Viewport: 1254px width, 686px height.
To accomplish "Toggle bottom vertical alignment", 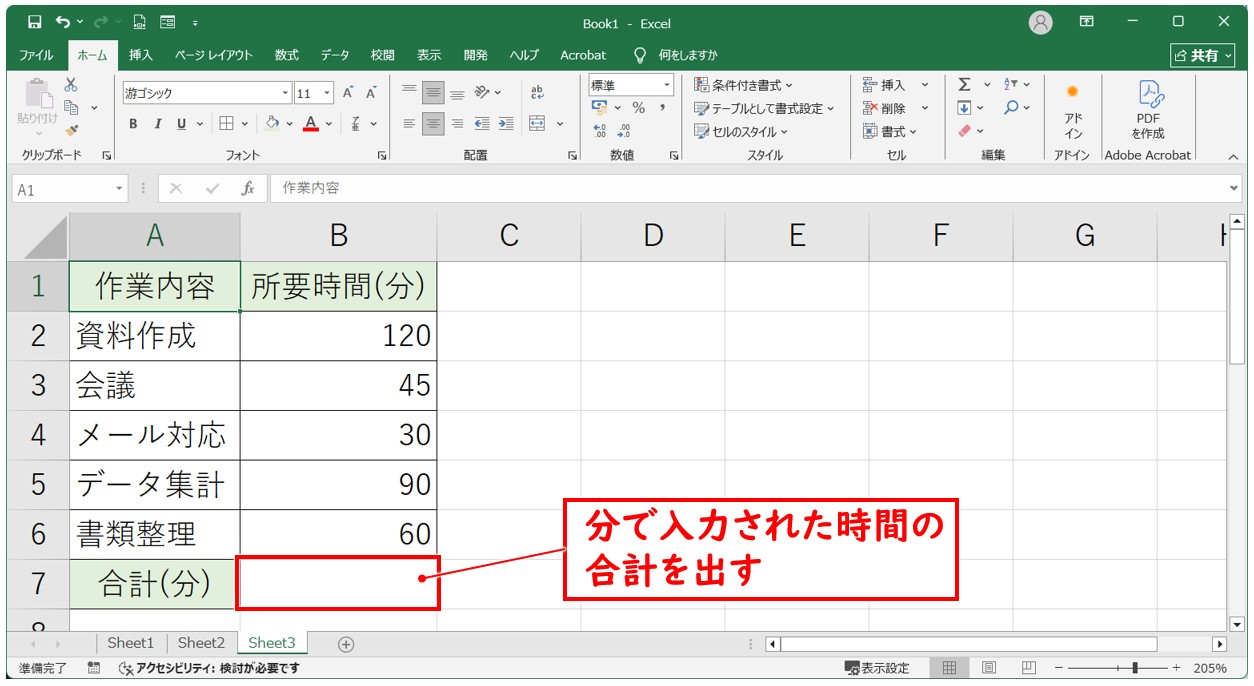I will tap(457, 93).
